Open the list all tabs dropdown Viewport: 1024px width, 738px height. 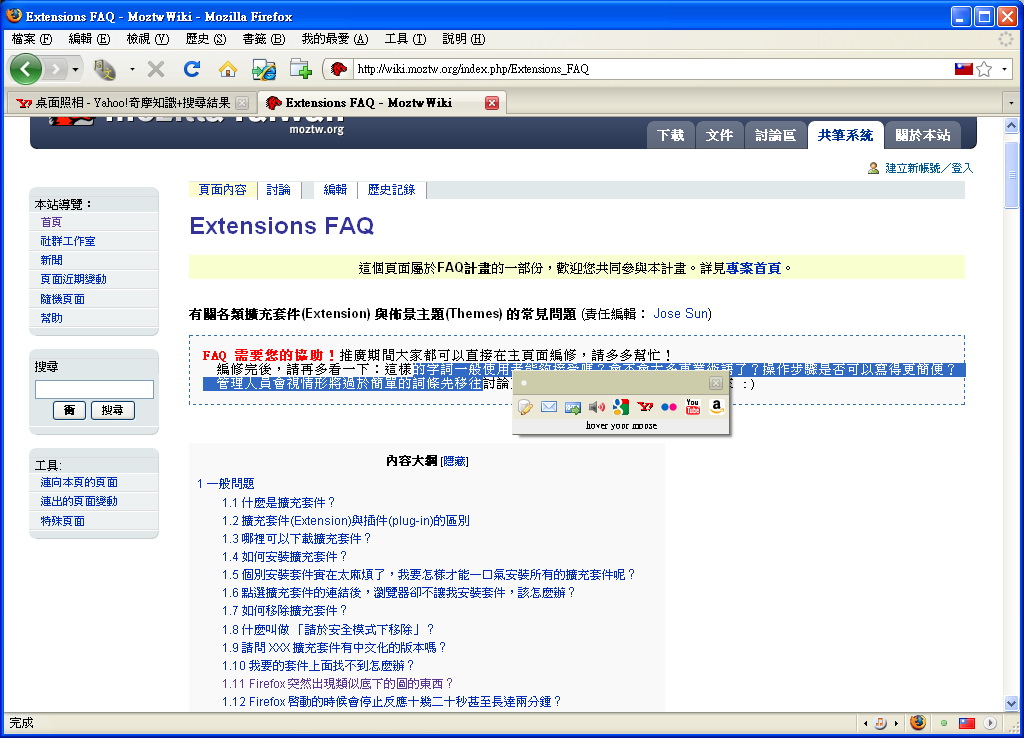(1011, 103)
